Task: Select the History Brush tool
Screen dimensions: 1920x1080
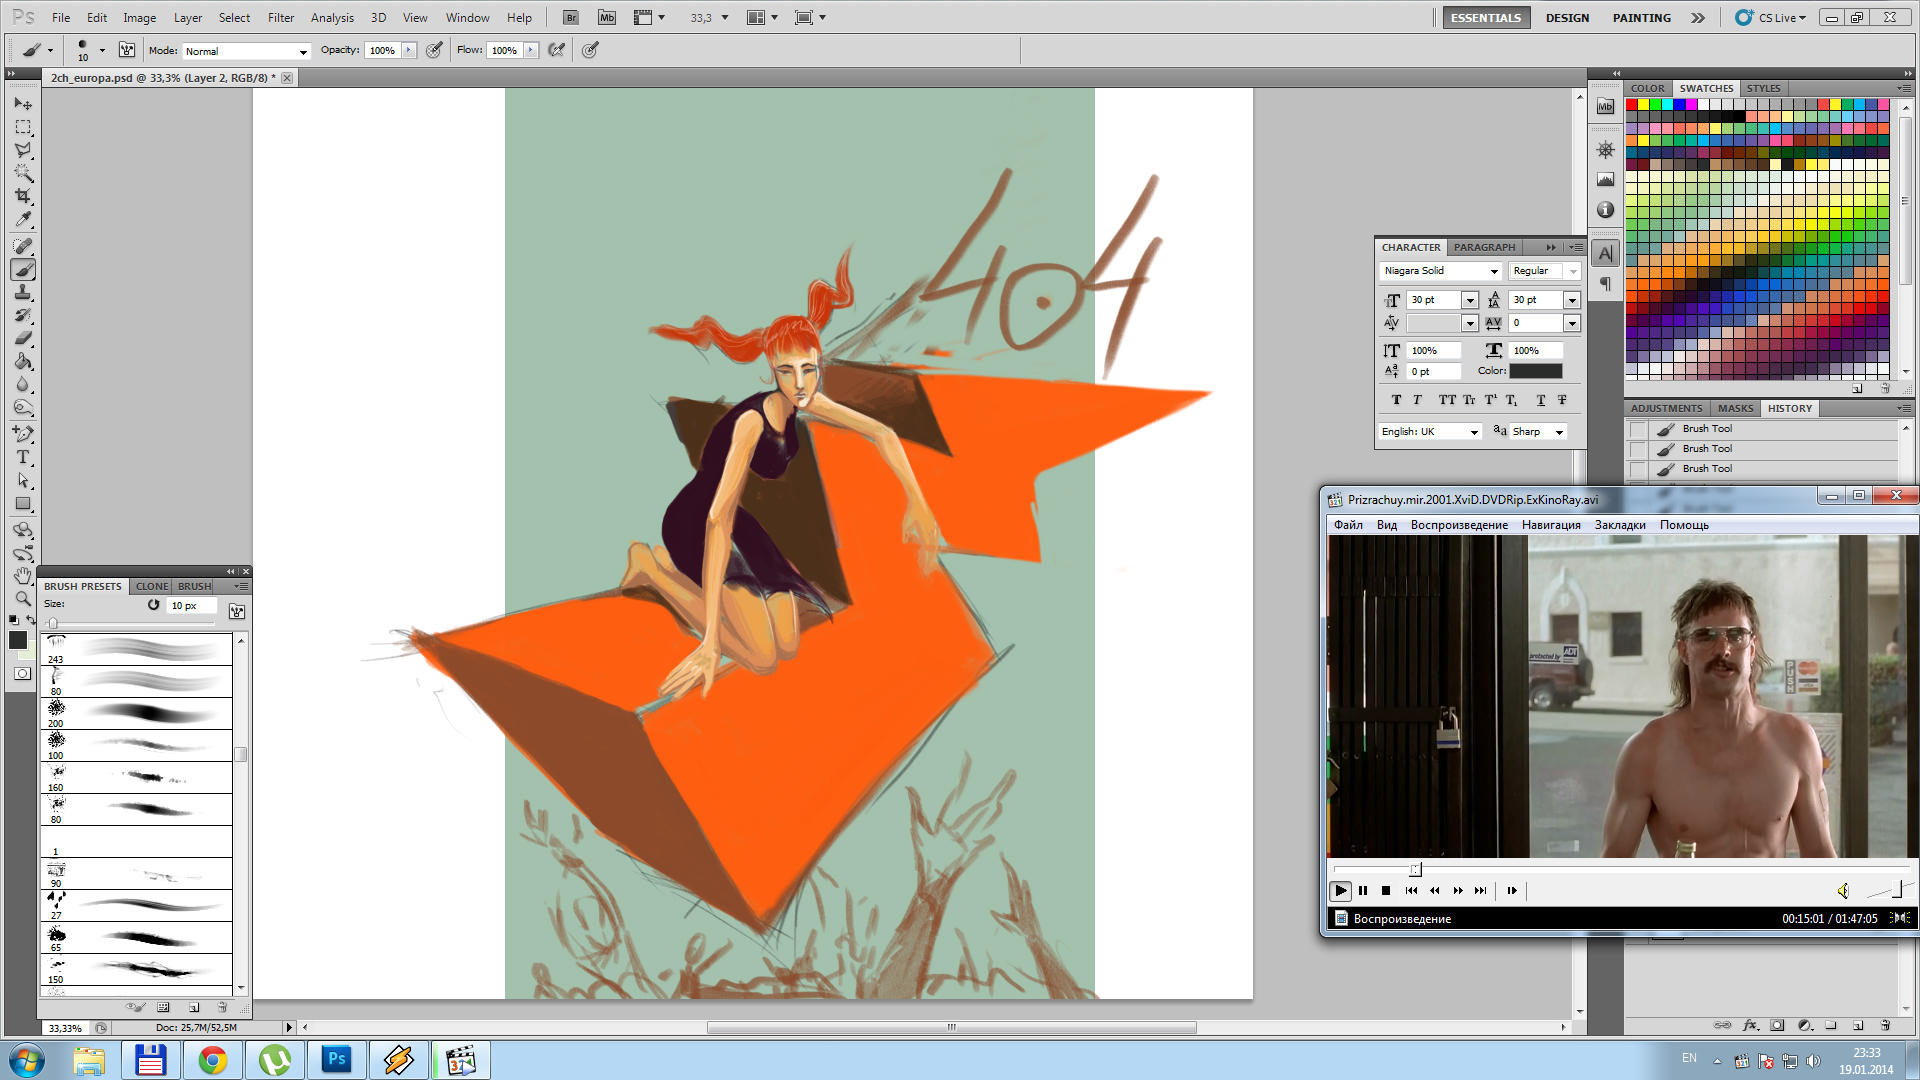Action: [23, 315]
